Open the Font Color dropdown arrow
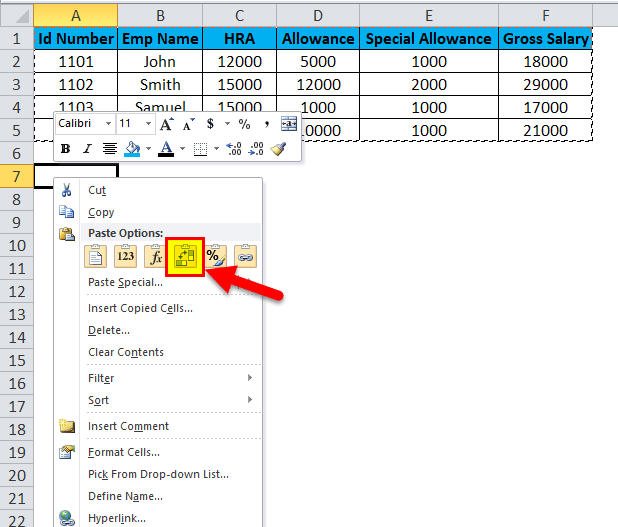The image size is (618, 527). pyautogui.click(x=182, y=149)
